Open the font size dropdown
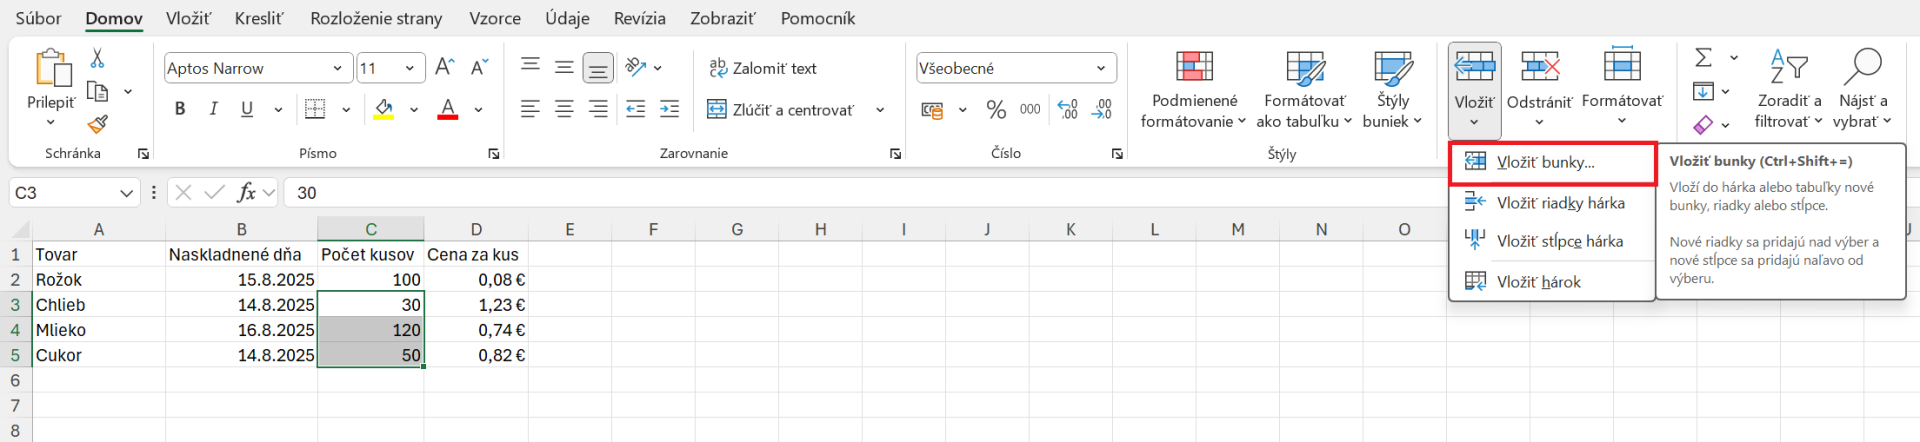This screenshot has height=442, width=1920. [x=410, y=68]
